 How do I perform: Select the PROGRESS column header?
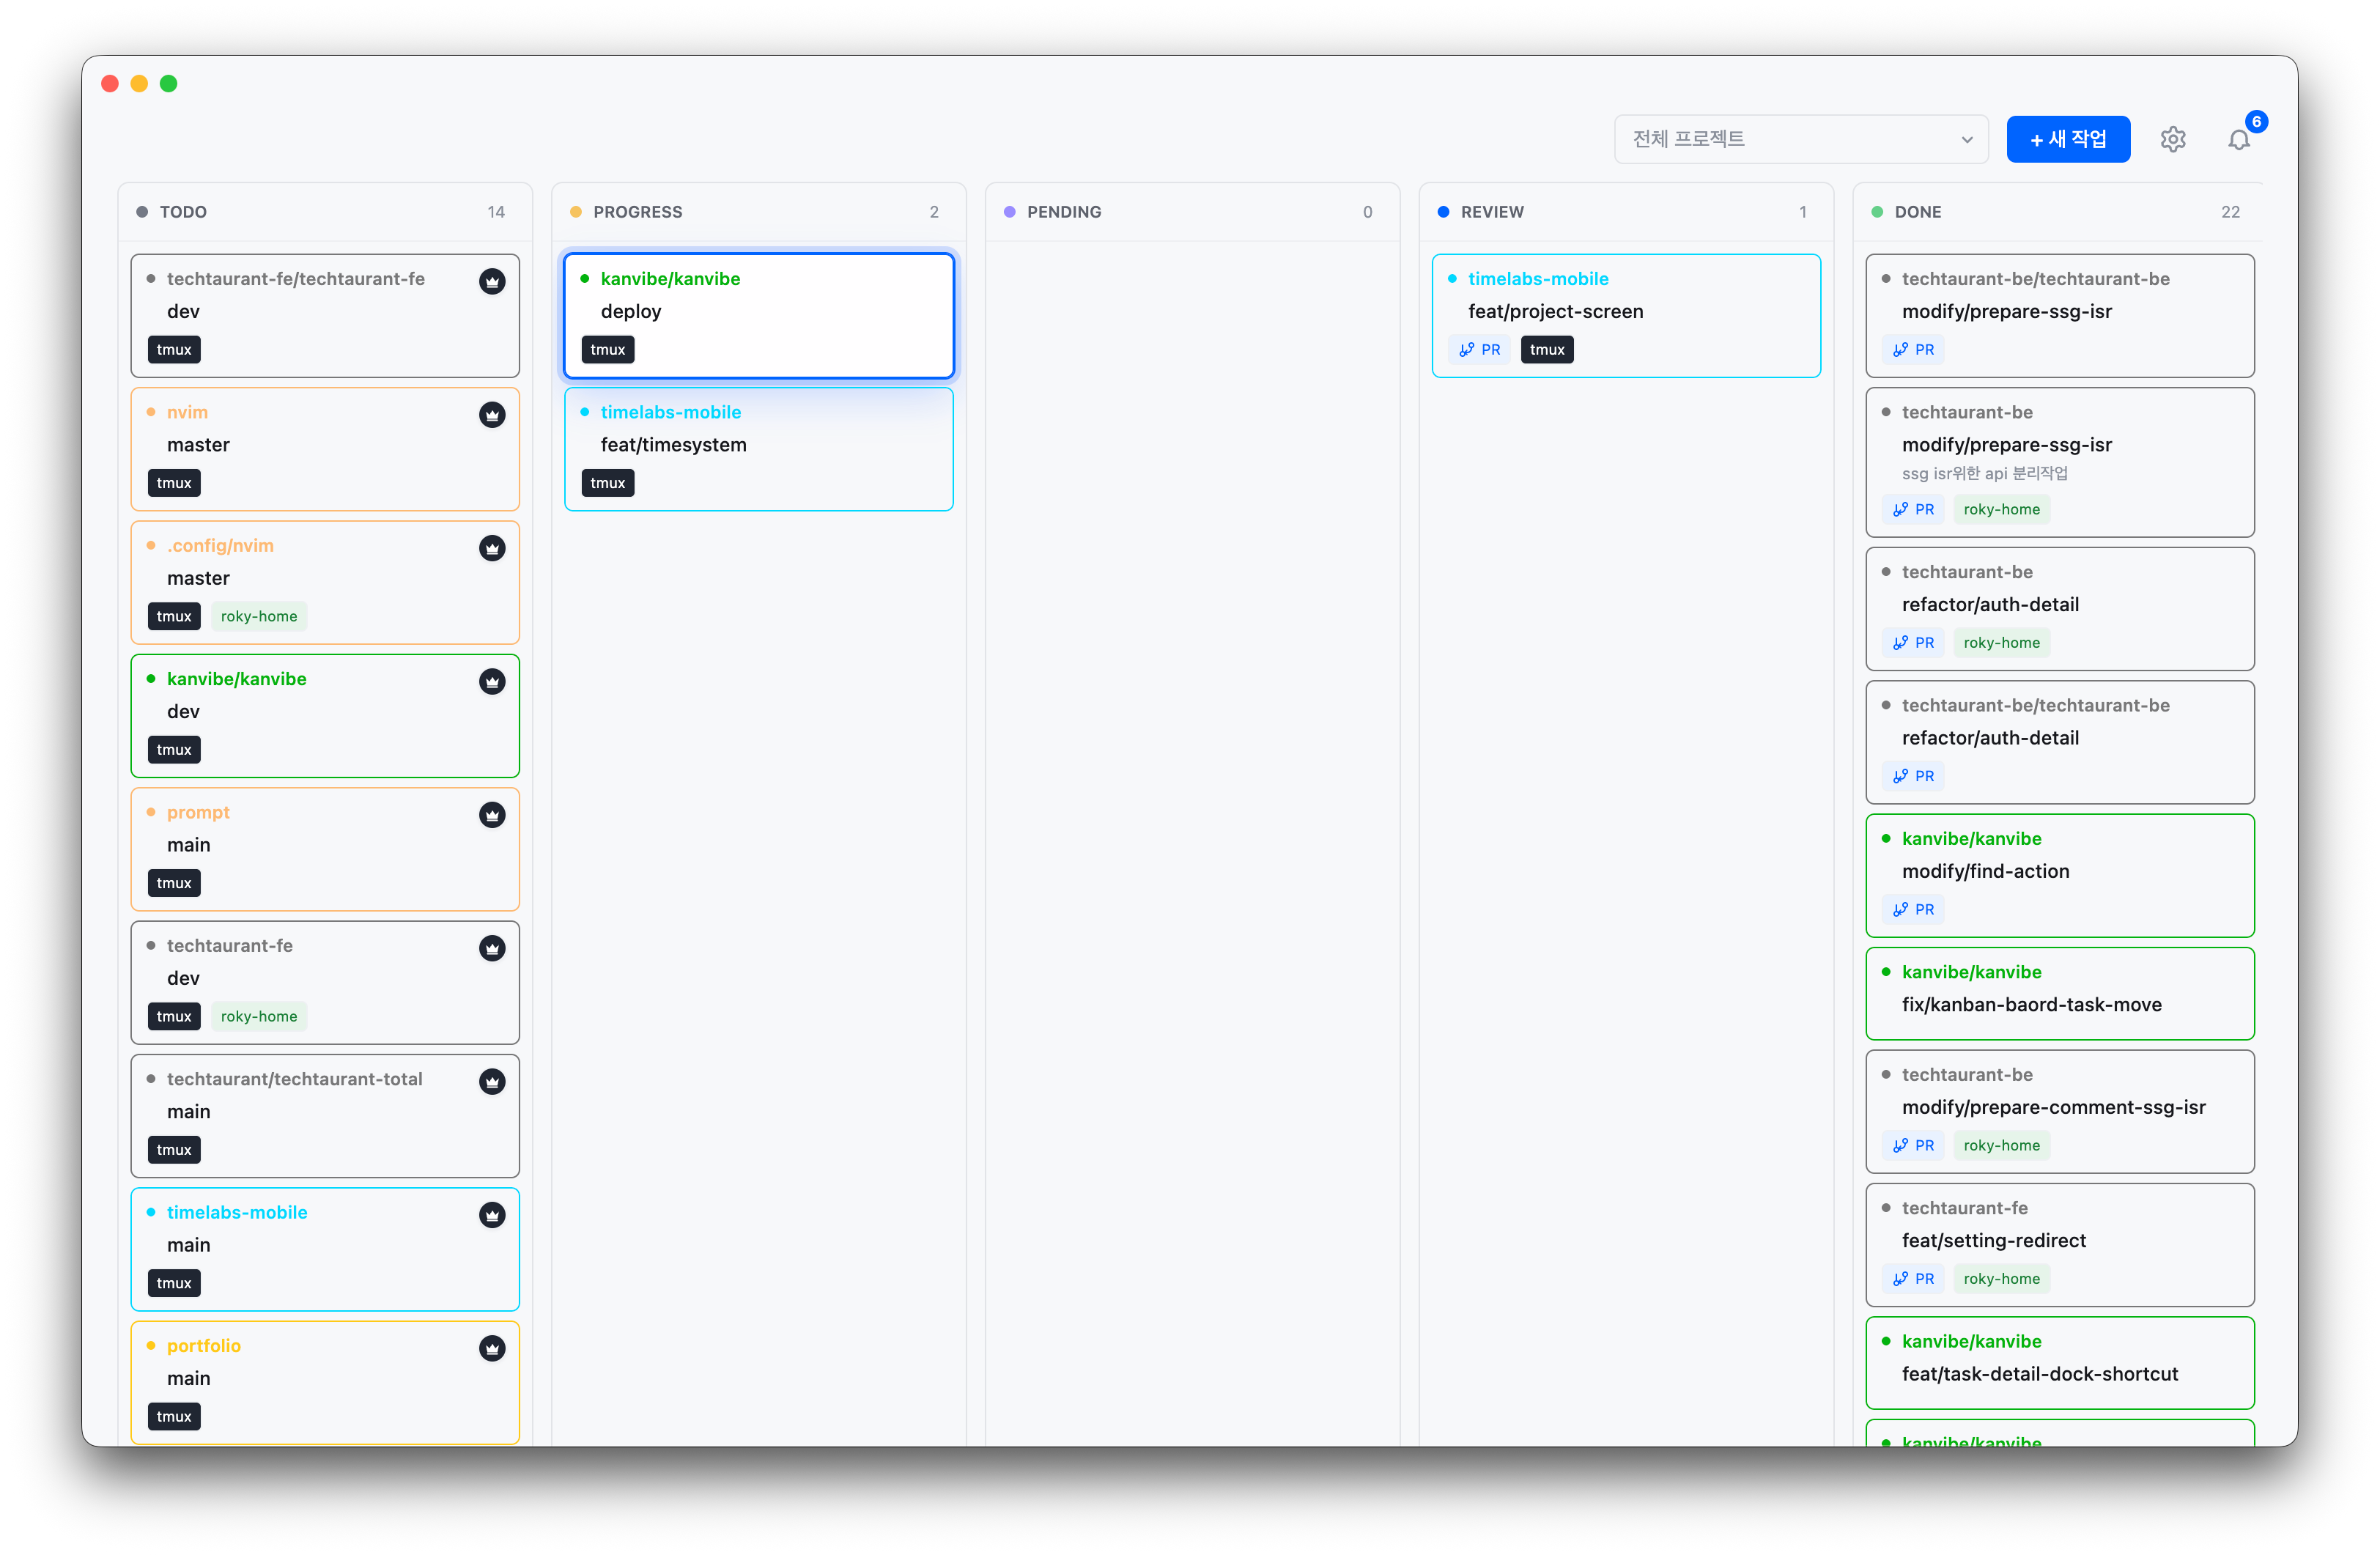tap(759, 212)
